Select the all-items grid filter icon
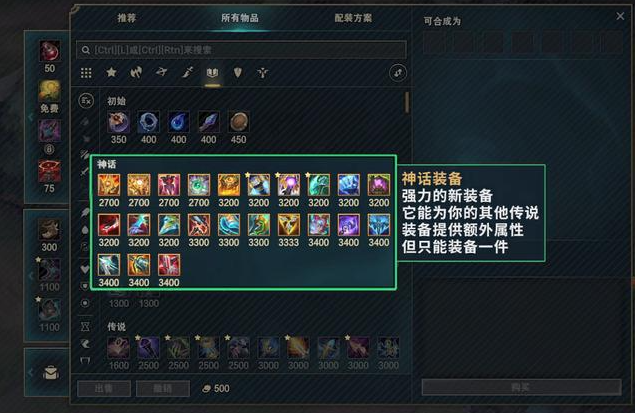The width and height of the screenshot is (635, 413). point(86,73)
